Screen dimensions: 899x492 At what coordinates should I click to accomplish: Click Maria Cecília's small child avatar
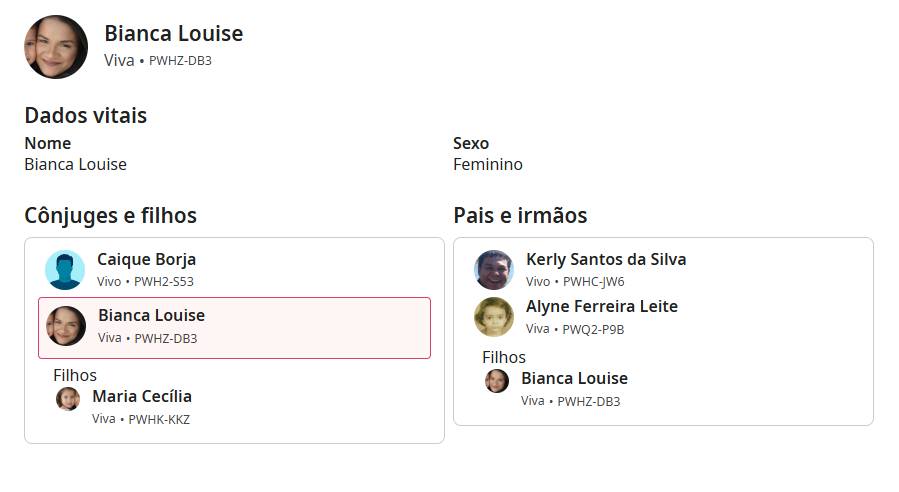(x=68, y=399)
